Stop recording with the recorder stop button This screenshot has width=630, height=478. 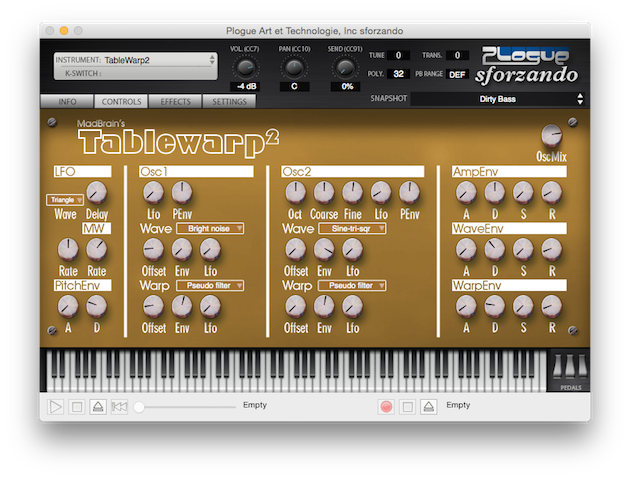407,407
